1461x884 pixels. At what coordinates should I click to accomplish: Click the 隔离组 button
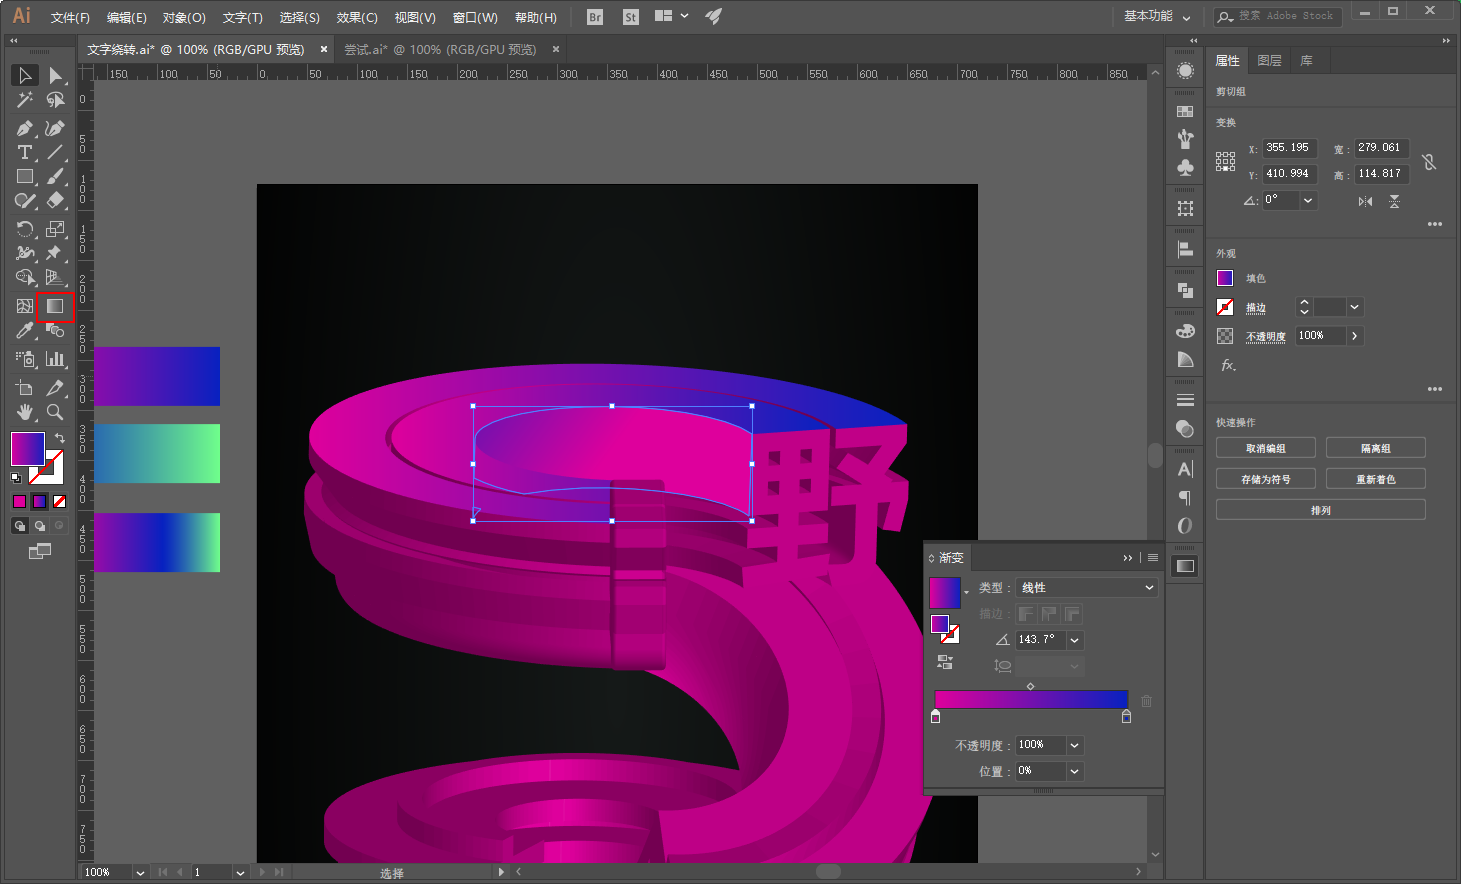point(1376,448)
